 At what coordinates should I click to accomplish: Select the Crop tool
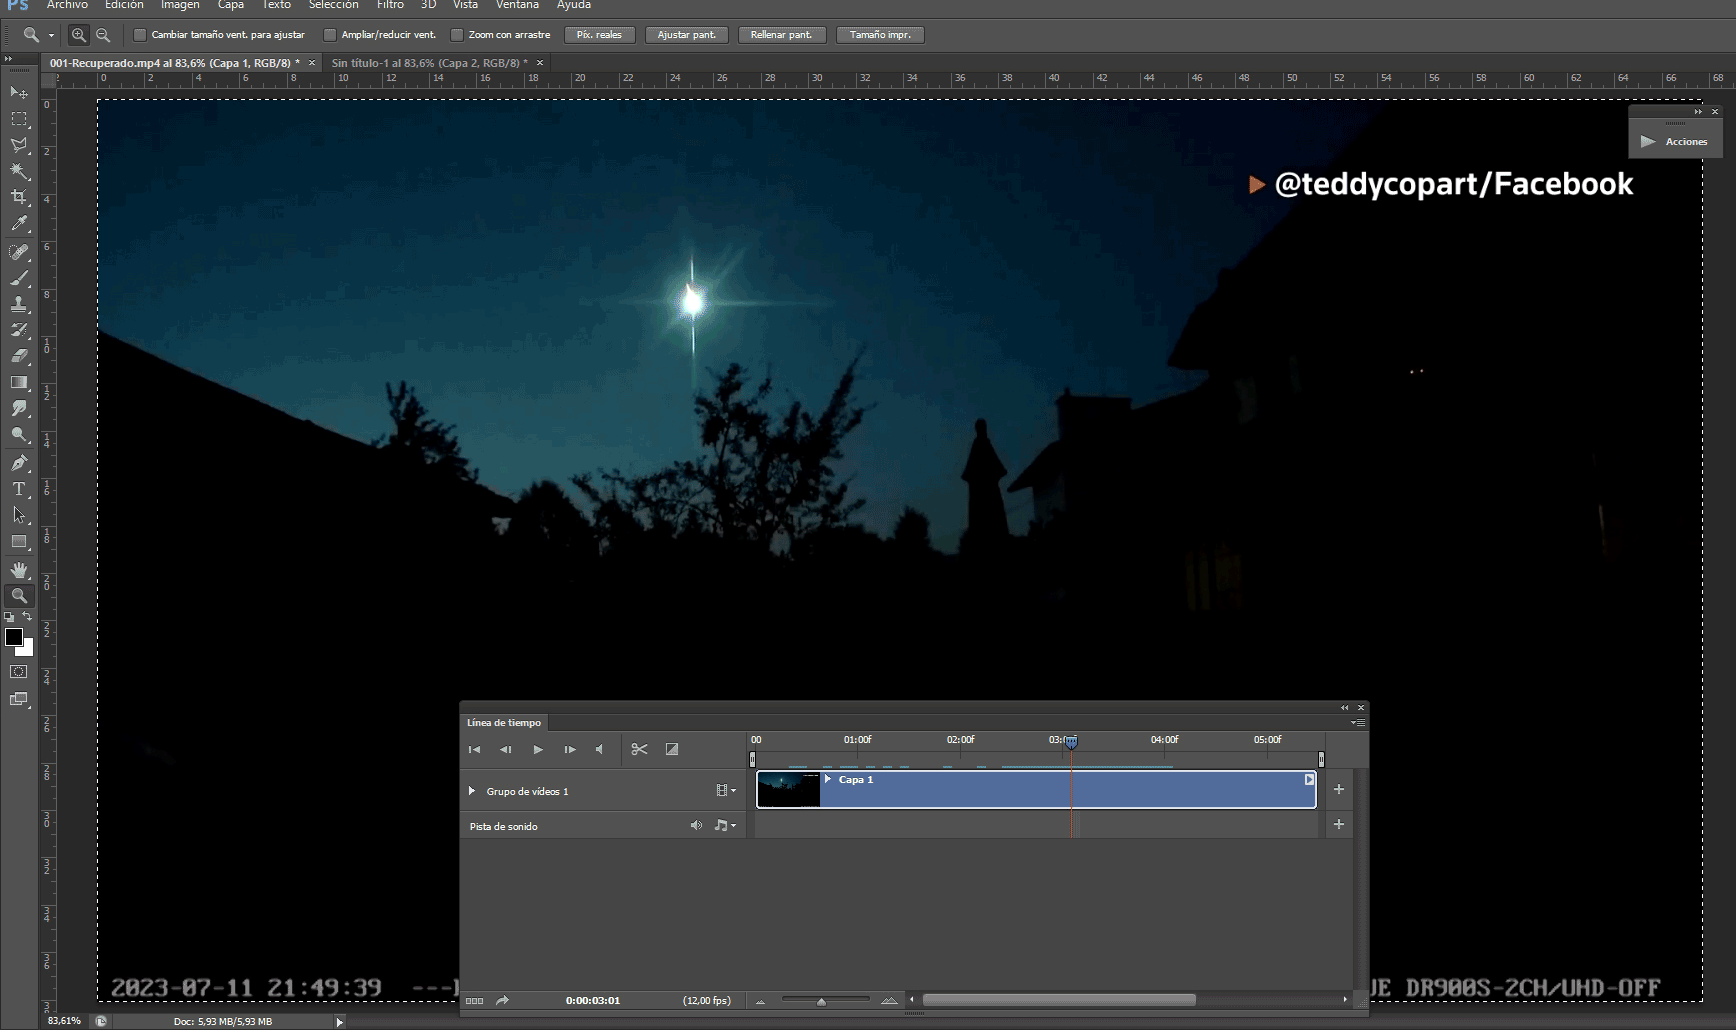pos(19,197)
